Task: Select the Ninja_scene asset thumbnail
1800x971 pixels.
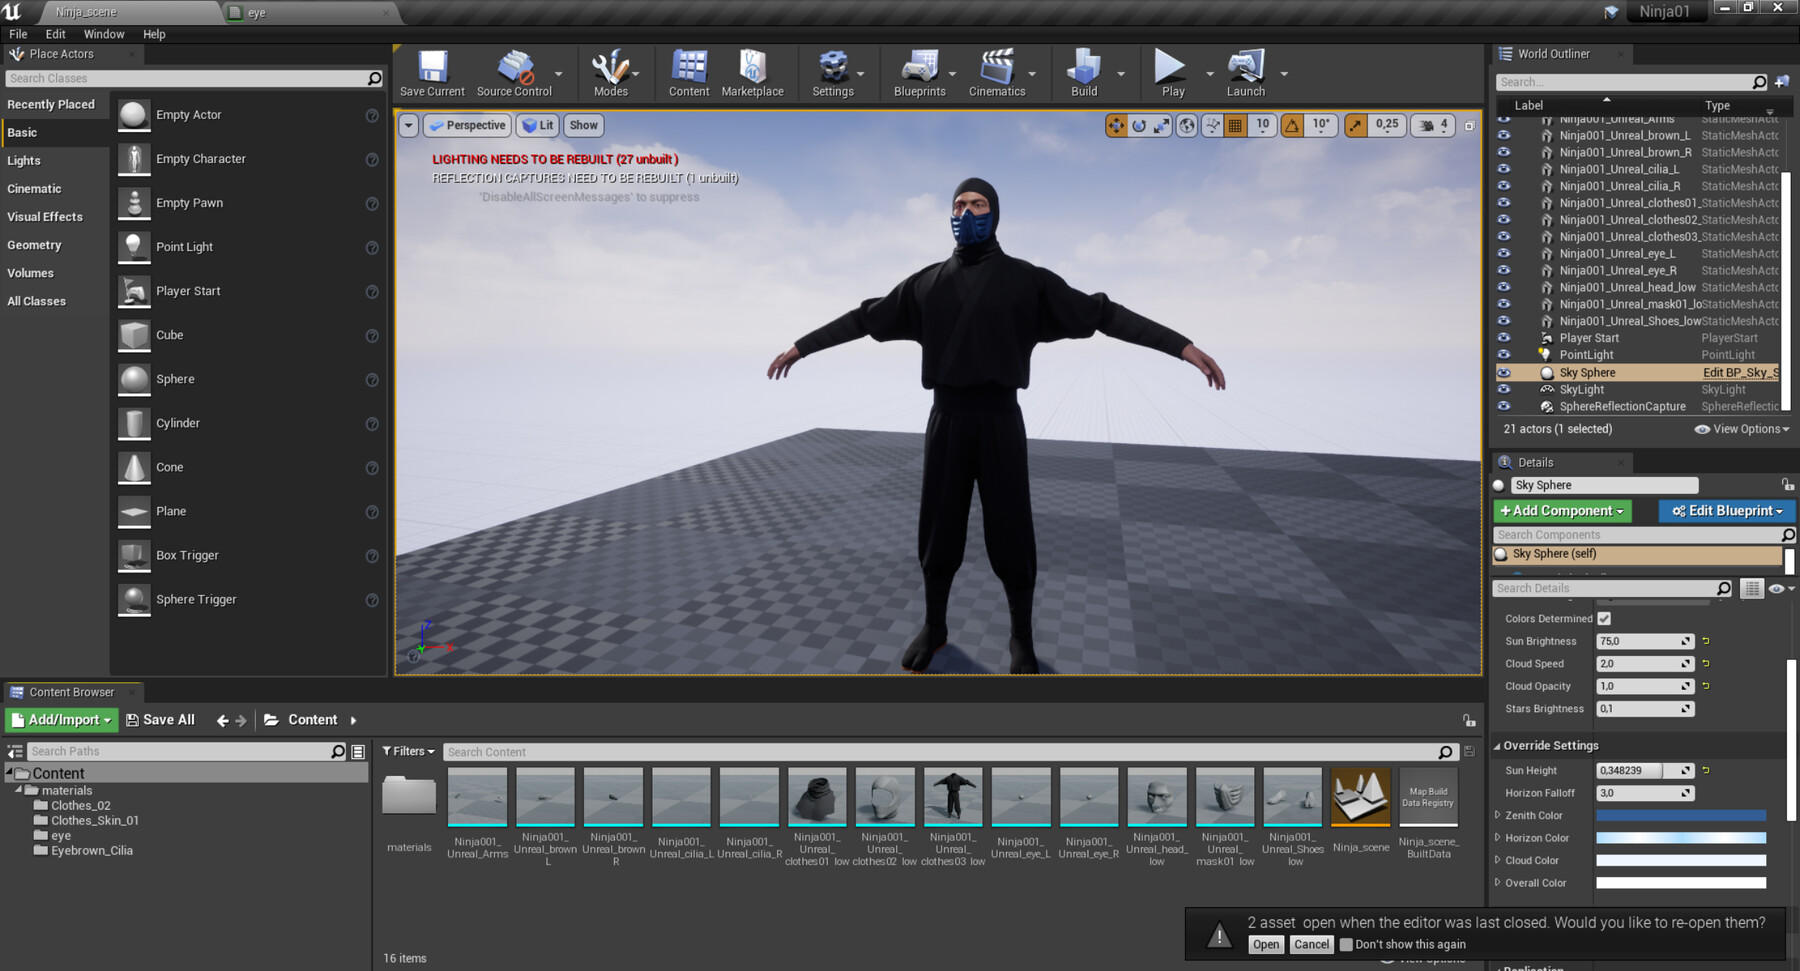Action: pos(1360,797)
